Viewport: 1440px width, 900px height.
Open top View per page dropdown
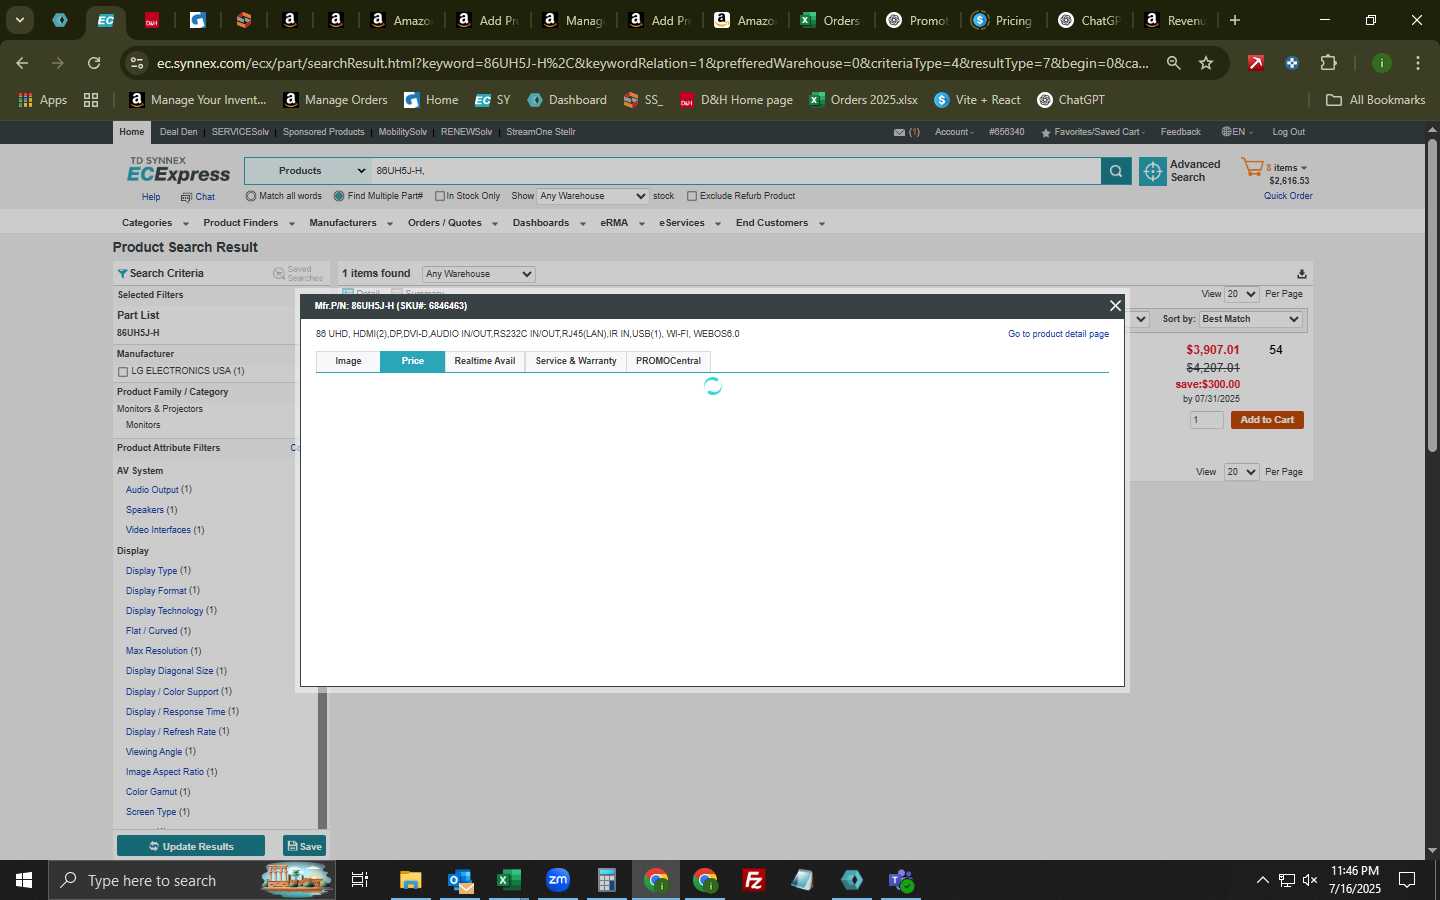[x=1241, y=294]
